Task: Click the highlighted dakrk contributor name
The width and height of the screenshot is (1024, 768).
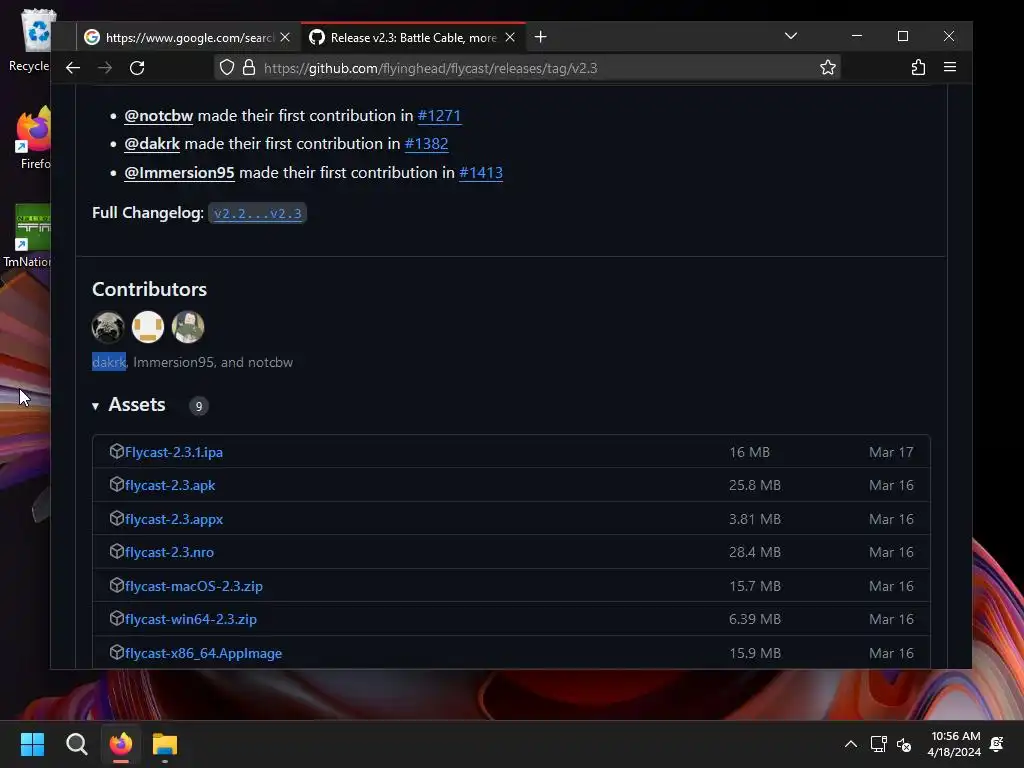Action: [109, 362]
